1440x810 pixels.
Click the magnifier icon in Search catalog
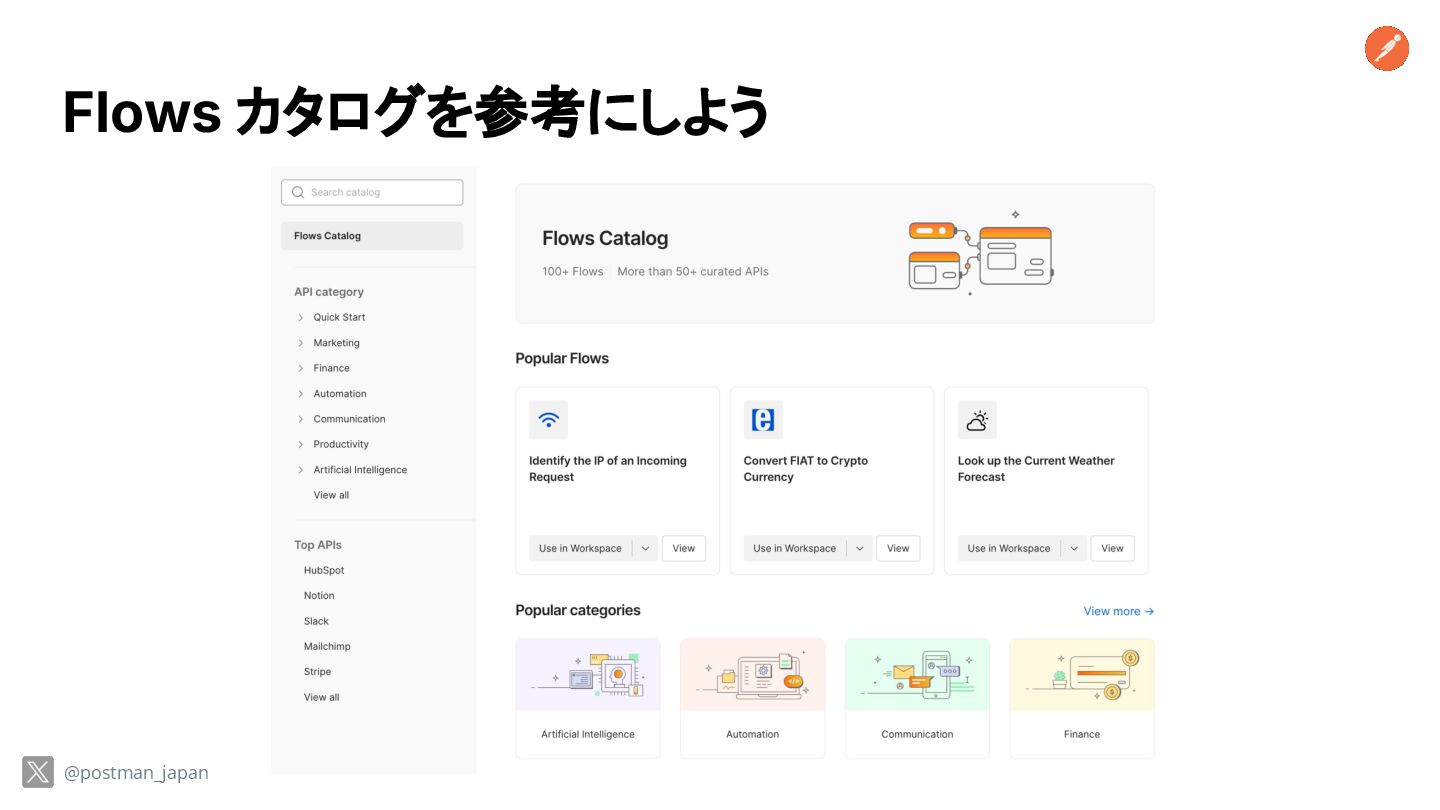click(298, 192)
